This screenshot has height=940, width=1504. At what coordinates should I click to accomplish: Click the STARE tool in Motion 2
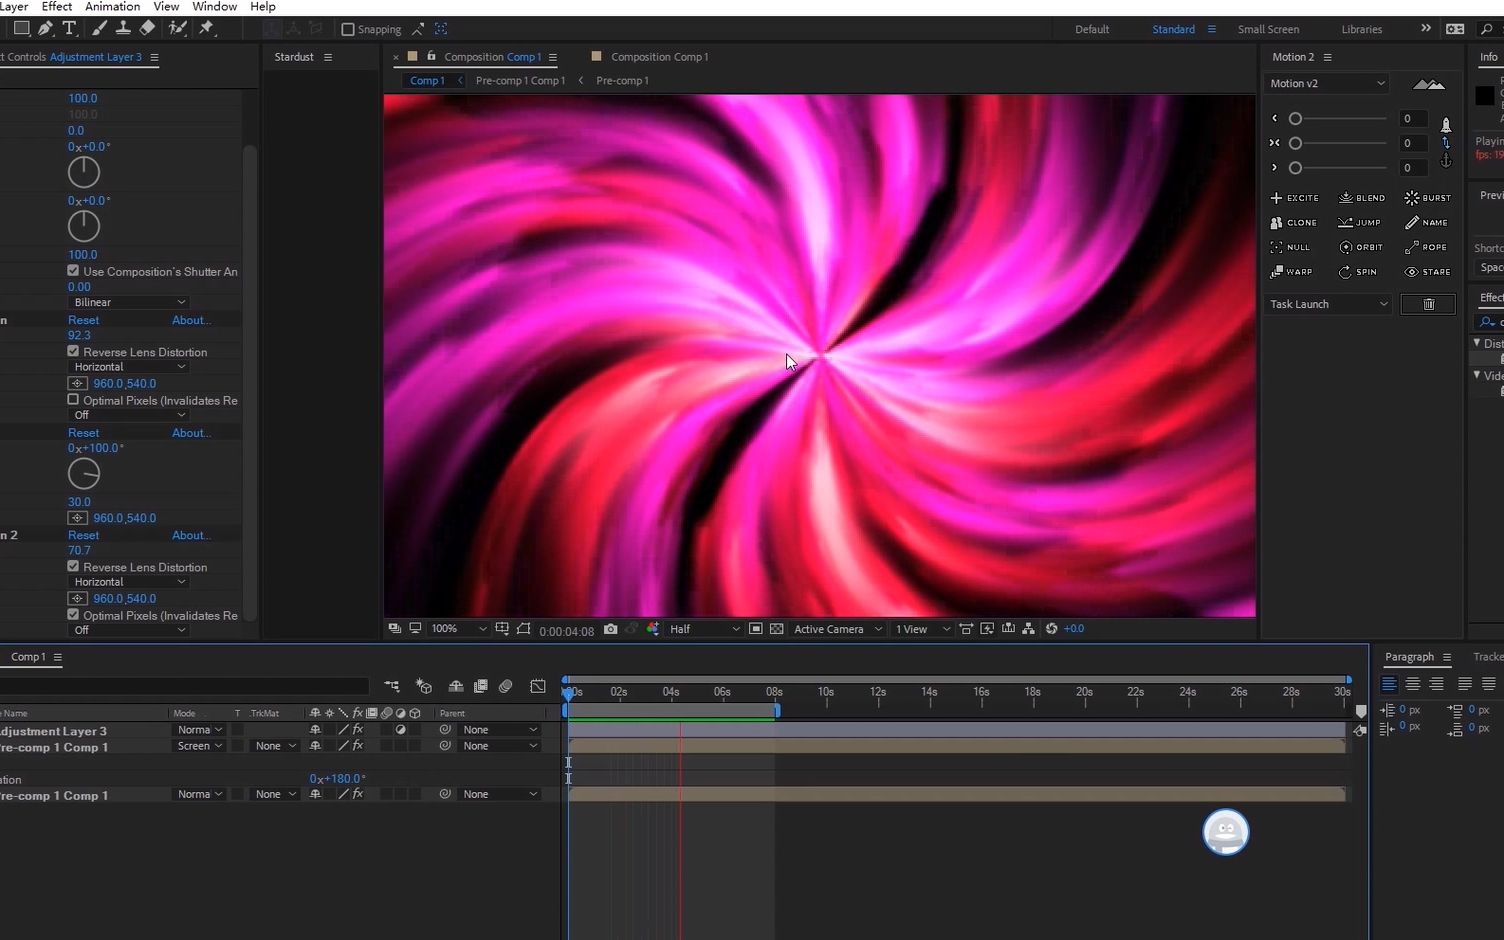(1428, 272)
